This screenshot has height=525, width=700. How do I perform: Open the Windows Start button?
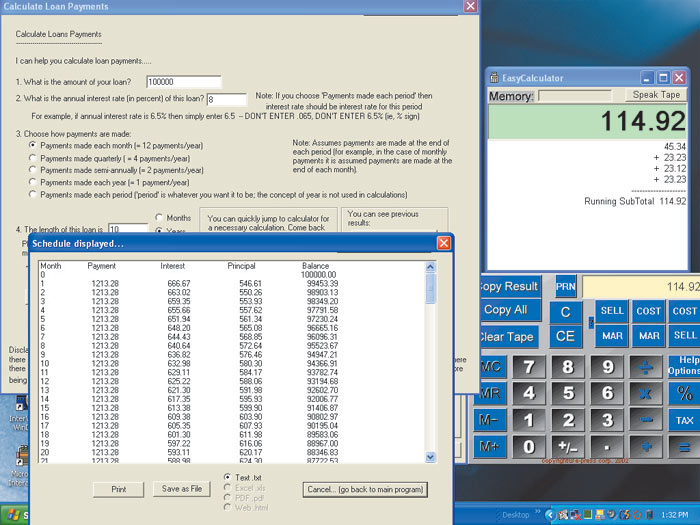(12, 517)
